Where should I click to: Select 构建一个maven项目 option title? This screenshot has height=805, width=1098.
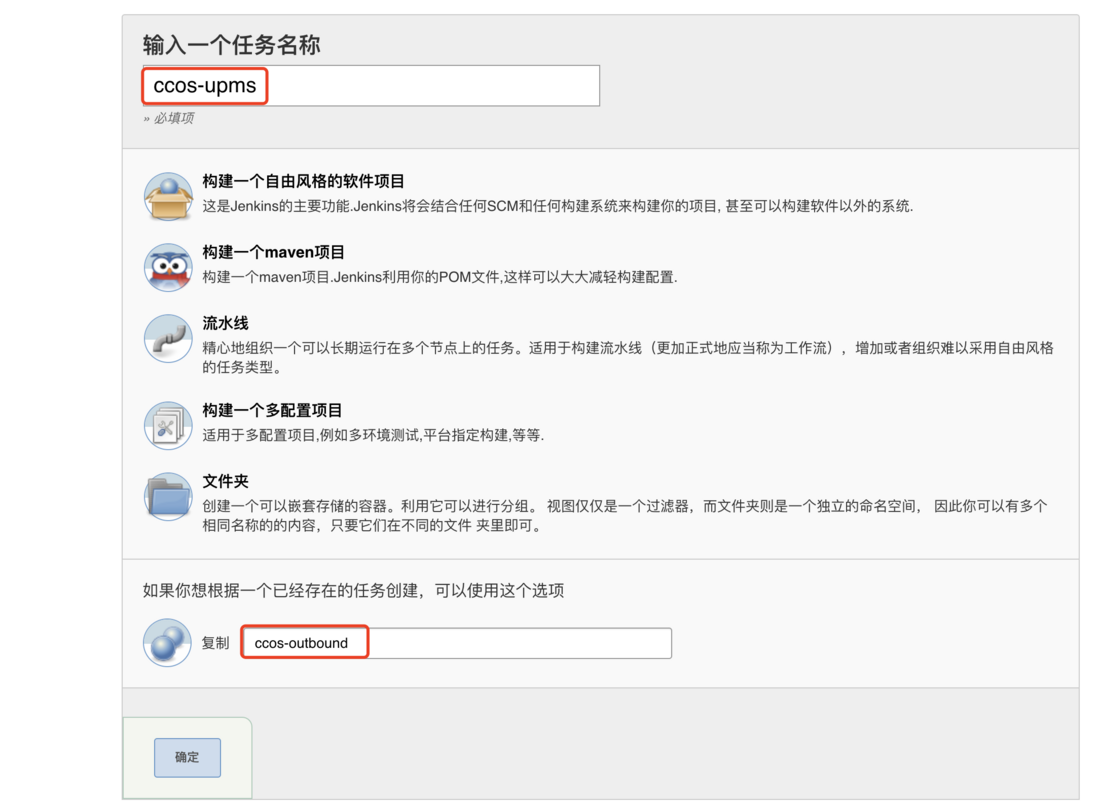tap(273, 252)
